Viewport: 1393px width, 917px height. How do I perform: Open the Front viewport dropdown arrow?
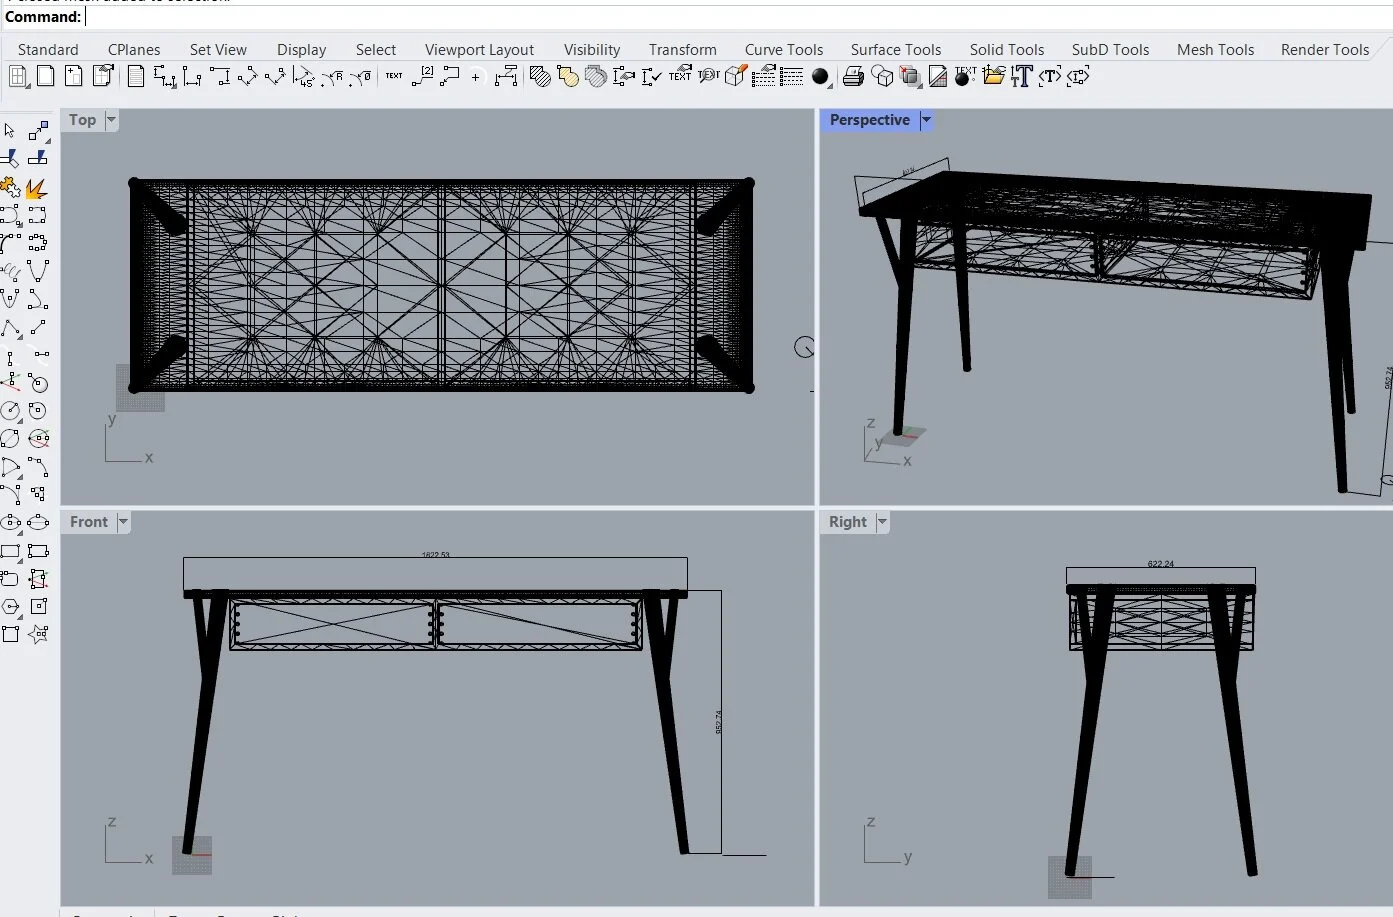tap(123, 522)
